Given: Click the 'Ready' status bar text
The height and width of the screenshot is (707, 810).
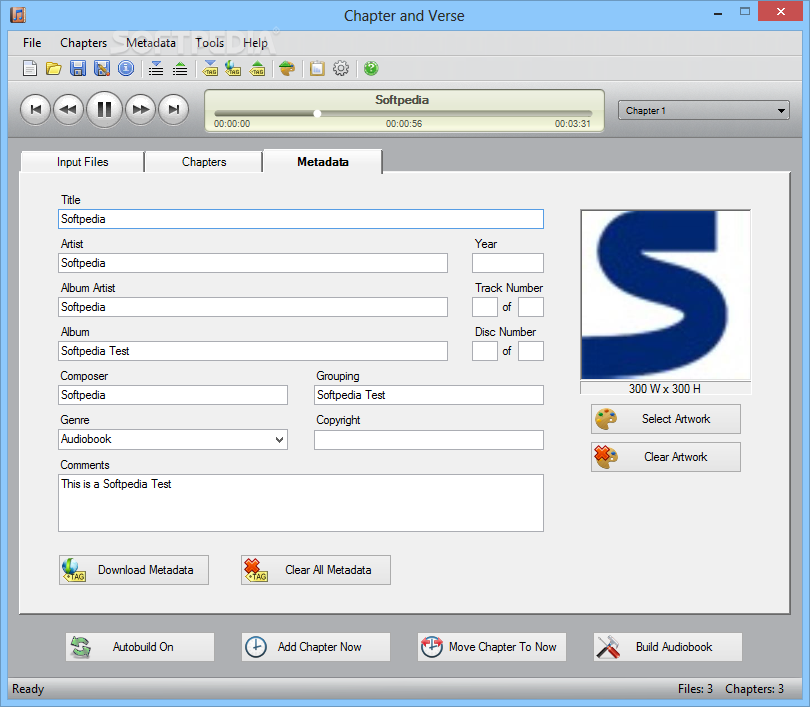Looking at the screenshot, I should (x=28, y=689).
